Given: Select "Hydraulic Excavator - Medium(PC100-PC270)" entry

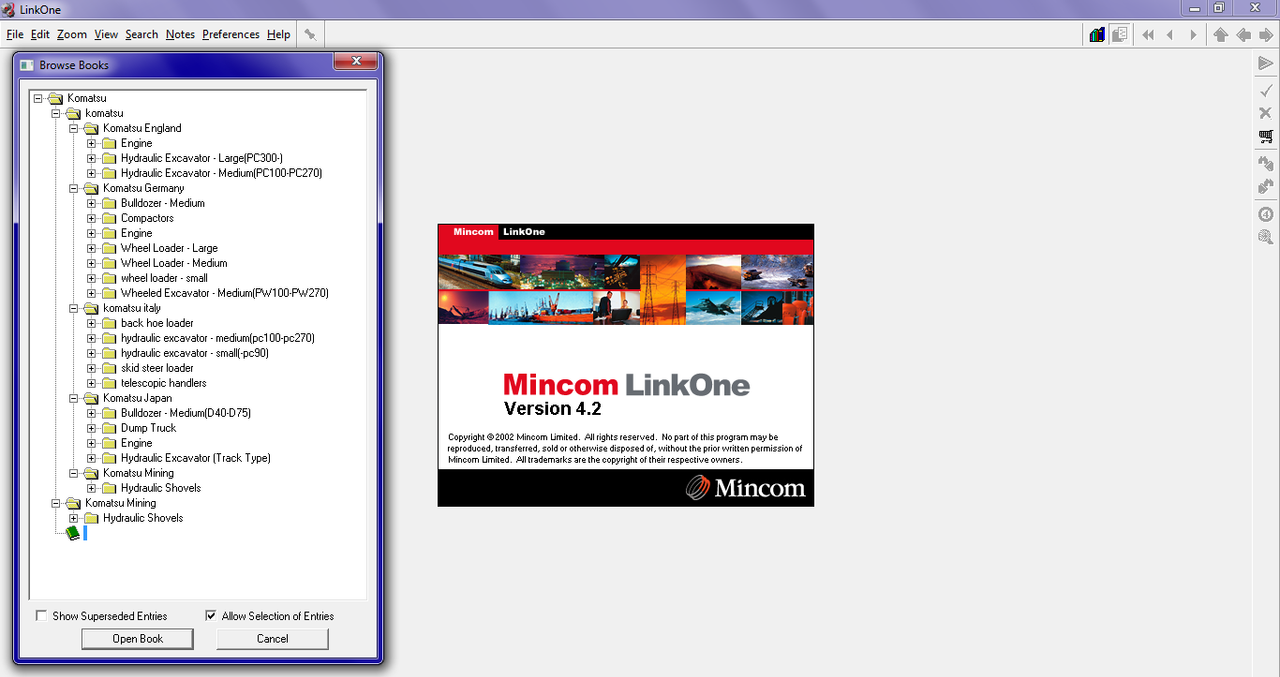Looking at the screenshot, I should [221, 173].
